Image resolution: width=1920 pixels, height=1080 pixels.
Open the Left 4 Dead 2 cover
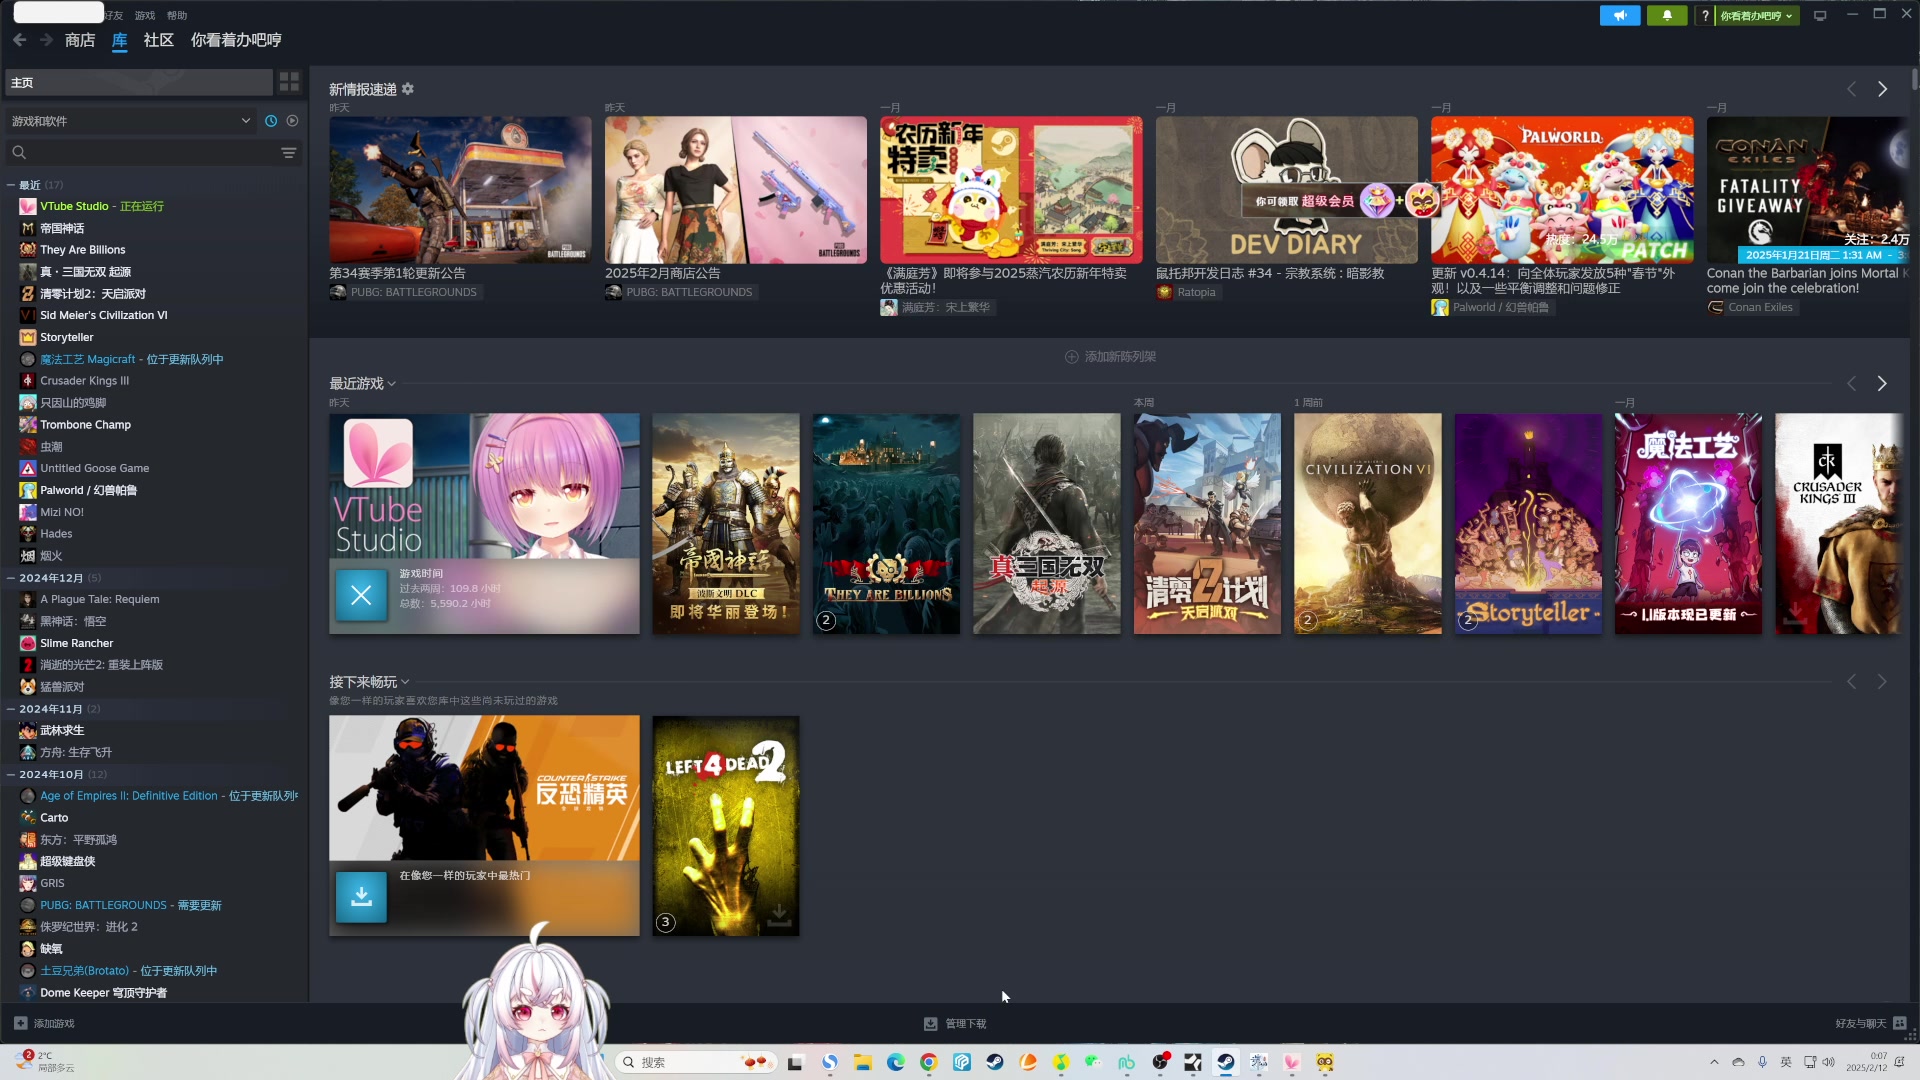pyautogui.click(x=726, y=826)
